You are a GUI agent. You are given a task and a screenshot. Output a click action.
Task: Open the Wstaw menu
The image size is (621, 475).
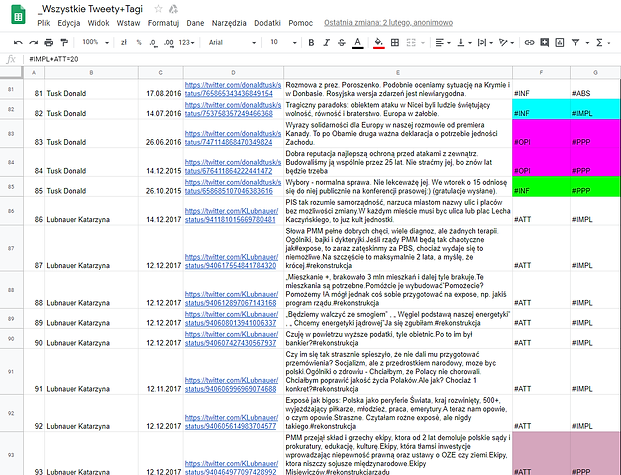point(128,23)
